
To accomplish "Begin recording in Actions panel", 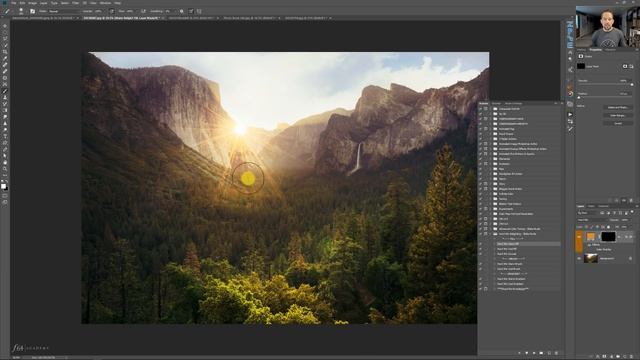I will pos(527,353).
